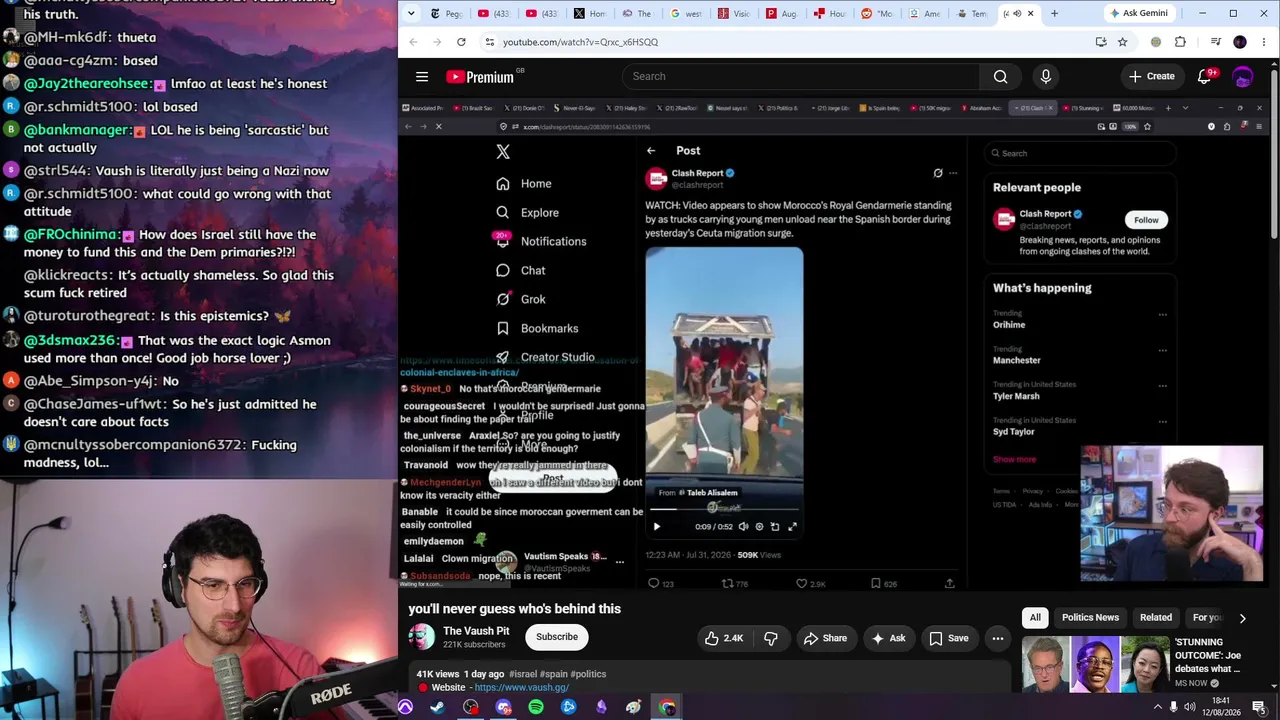The height and width of the screenshot is (720, 1280).
Task: Open the Chrome profile avatar
Action: tap(1240, 42)
